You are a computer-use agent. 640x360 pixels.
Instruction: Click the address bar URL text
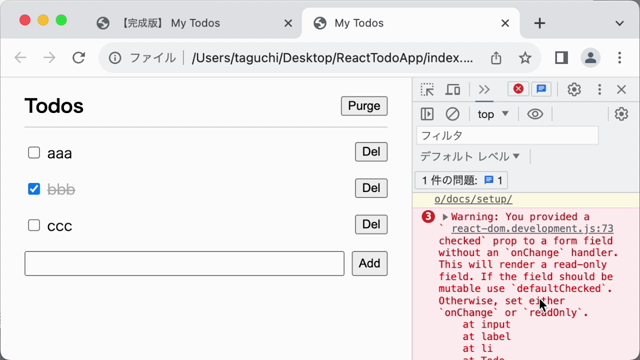click(x=332, y=58)
